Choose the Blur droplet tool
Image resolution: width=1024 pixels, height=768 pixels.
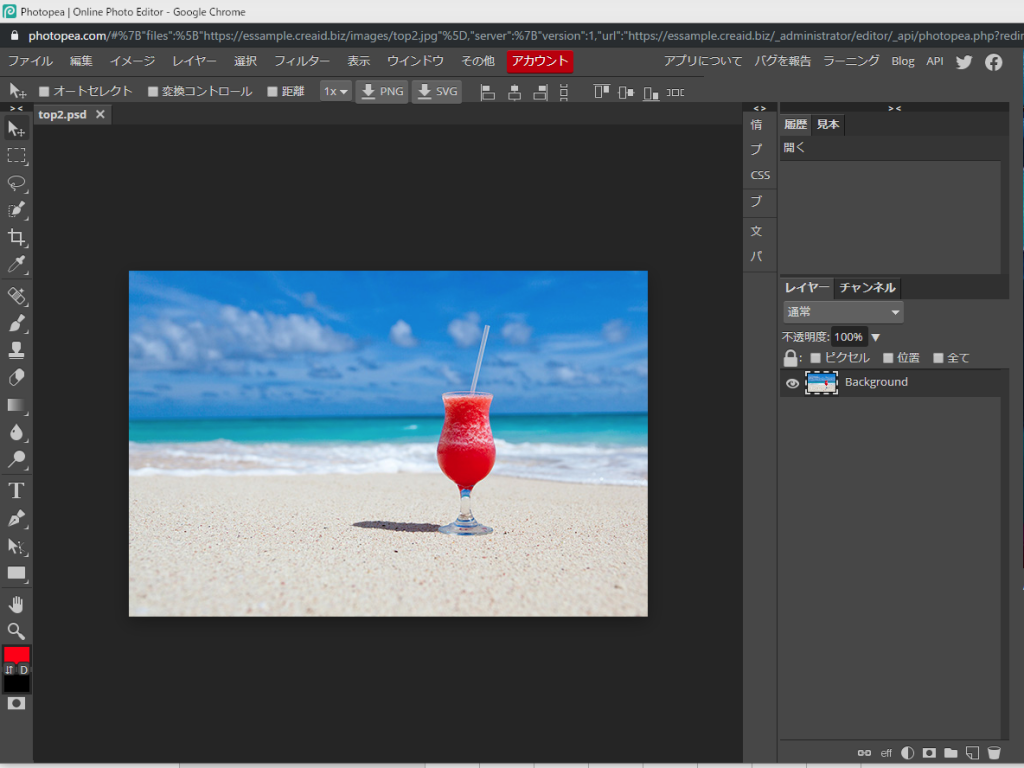pos(16,432)
